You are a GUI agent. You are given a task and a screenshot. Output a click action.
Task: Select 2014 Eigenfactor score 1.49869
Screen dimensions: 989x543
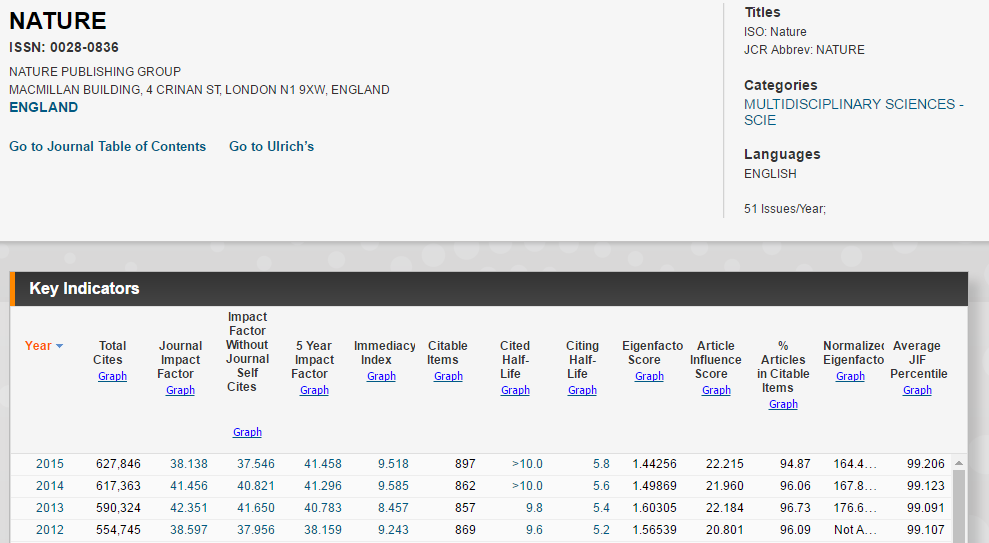click(655, 486)
